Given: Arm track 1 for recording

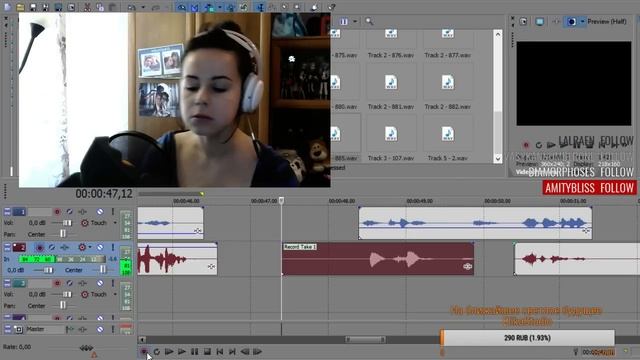Looking at the screenshot, I should (57, 211).
